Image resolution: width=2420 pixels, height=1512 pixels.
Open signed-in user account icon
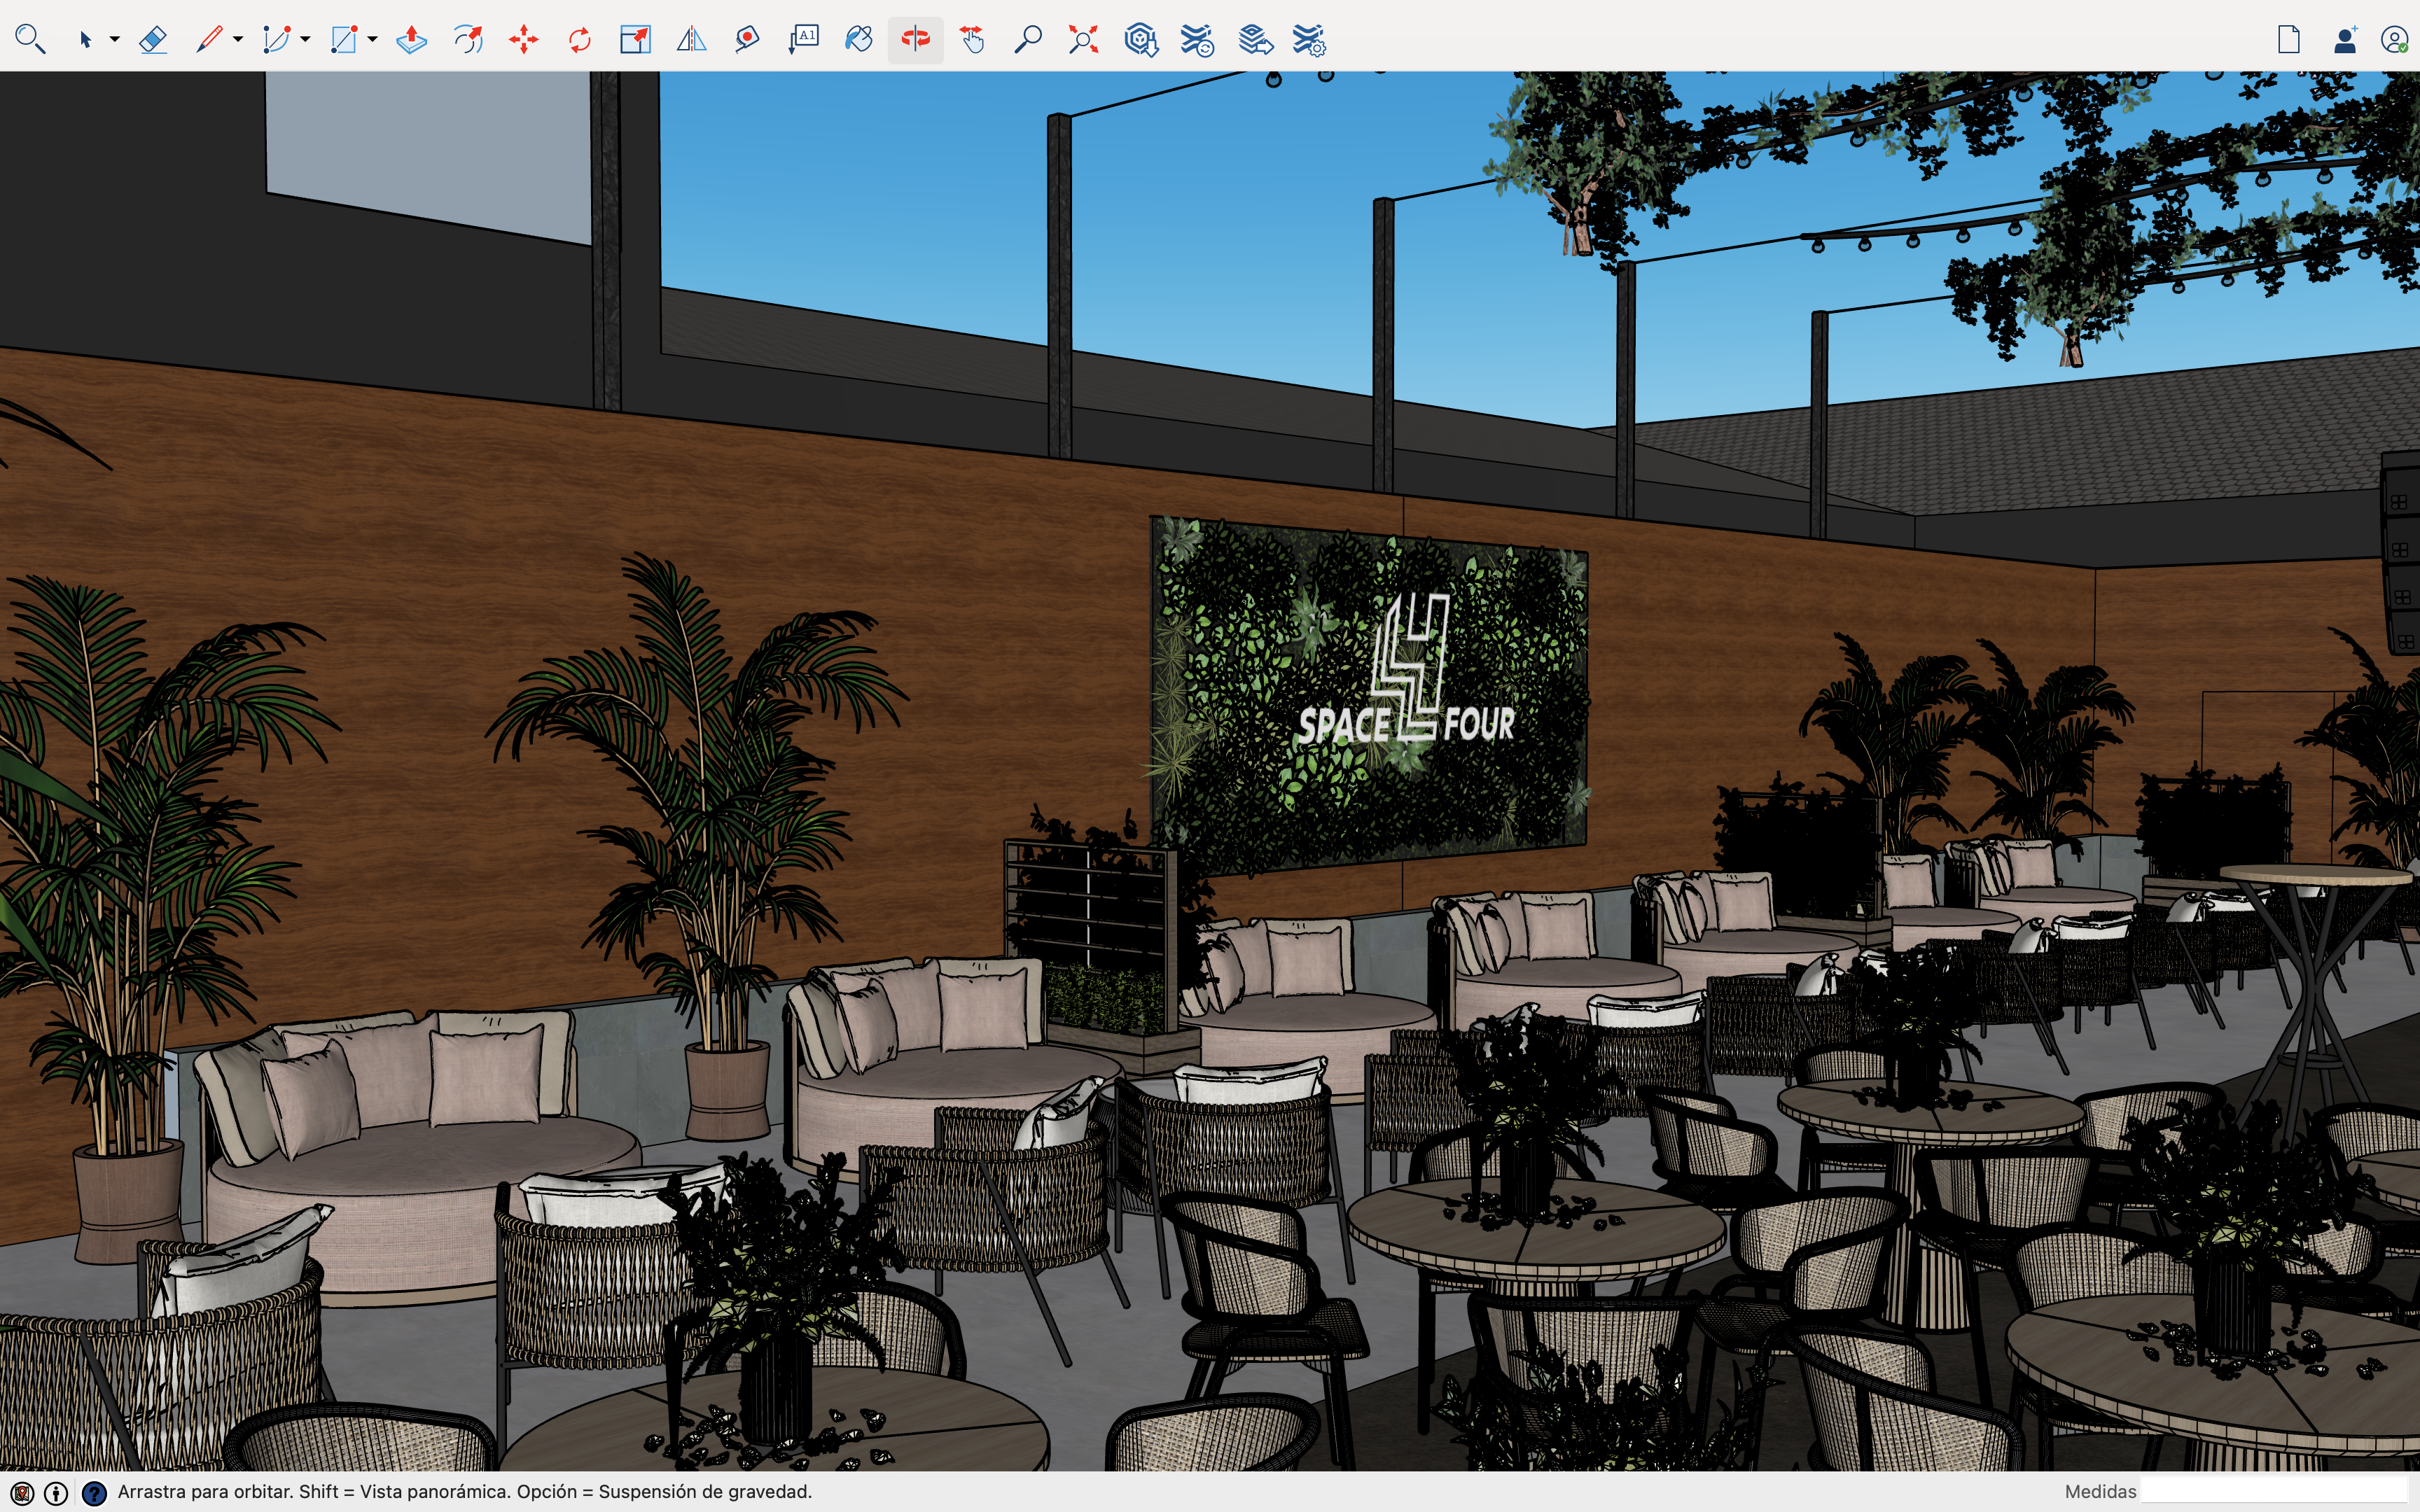2394,40
